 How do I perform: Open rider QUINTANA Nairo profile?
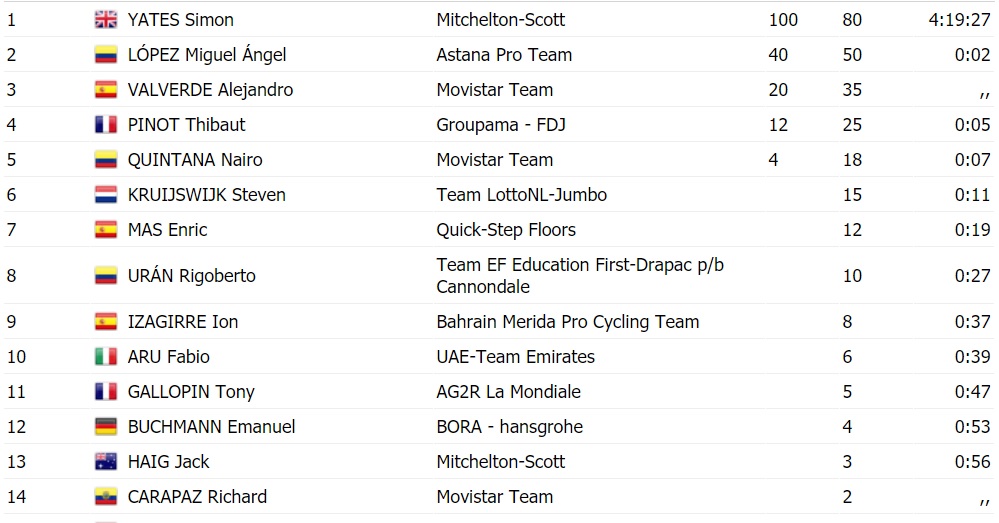point(195,160)
